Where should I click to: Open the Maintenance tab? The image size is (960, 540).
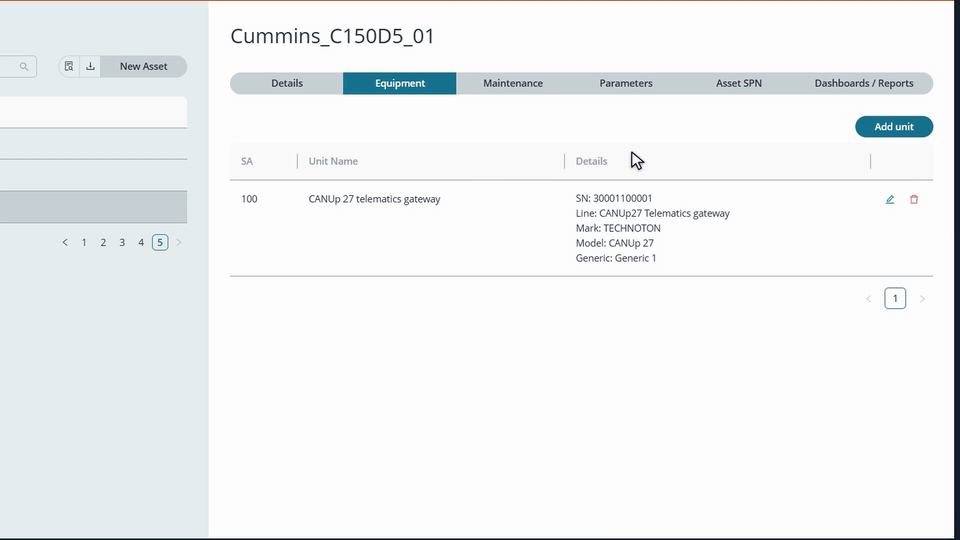tap(512, 83)
